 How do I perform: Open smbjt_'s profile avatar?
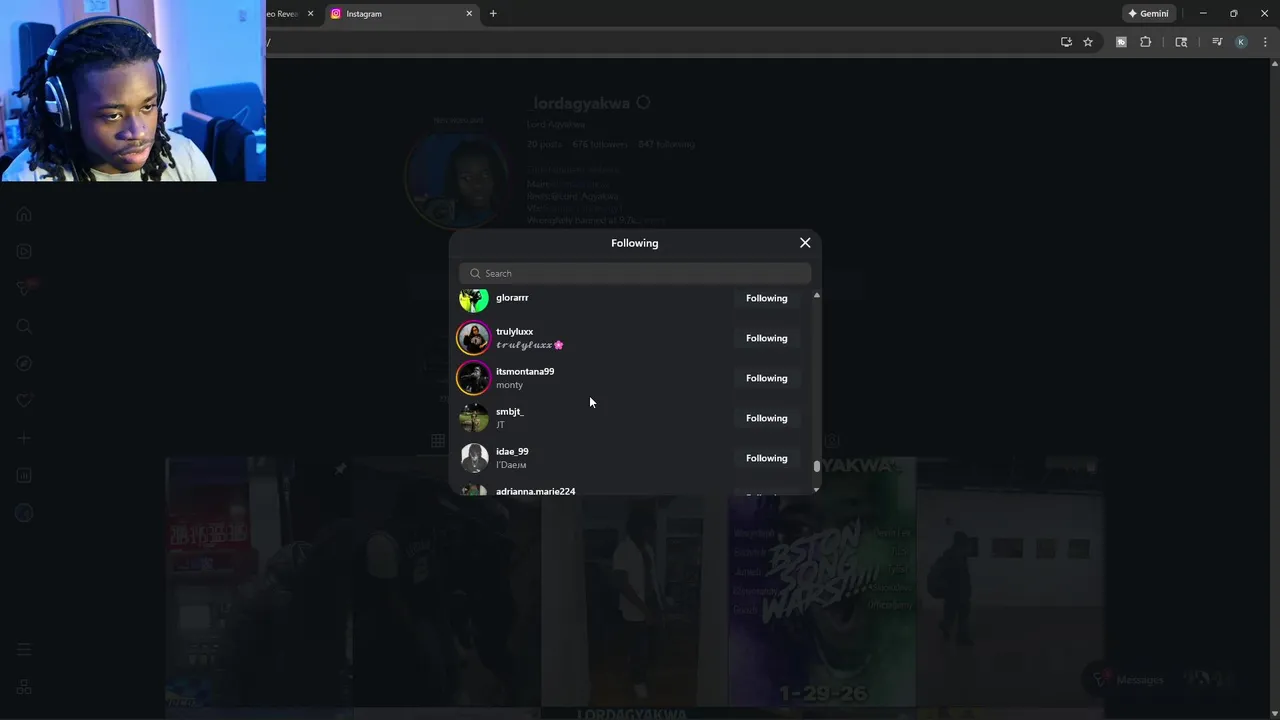coord(474,418)
